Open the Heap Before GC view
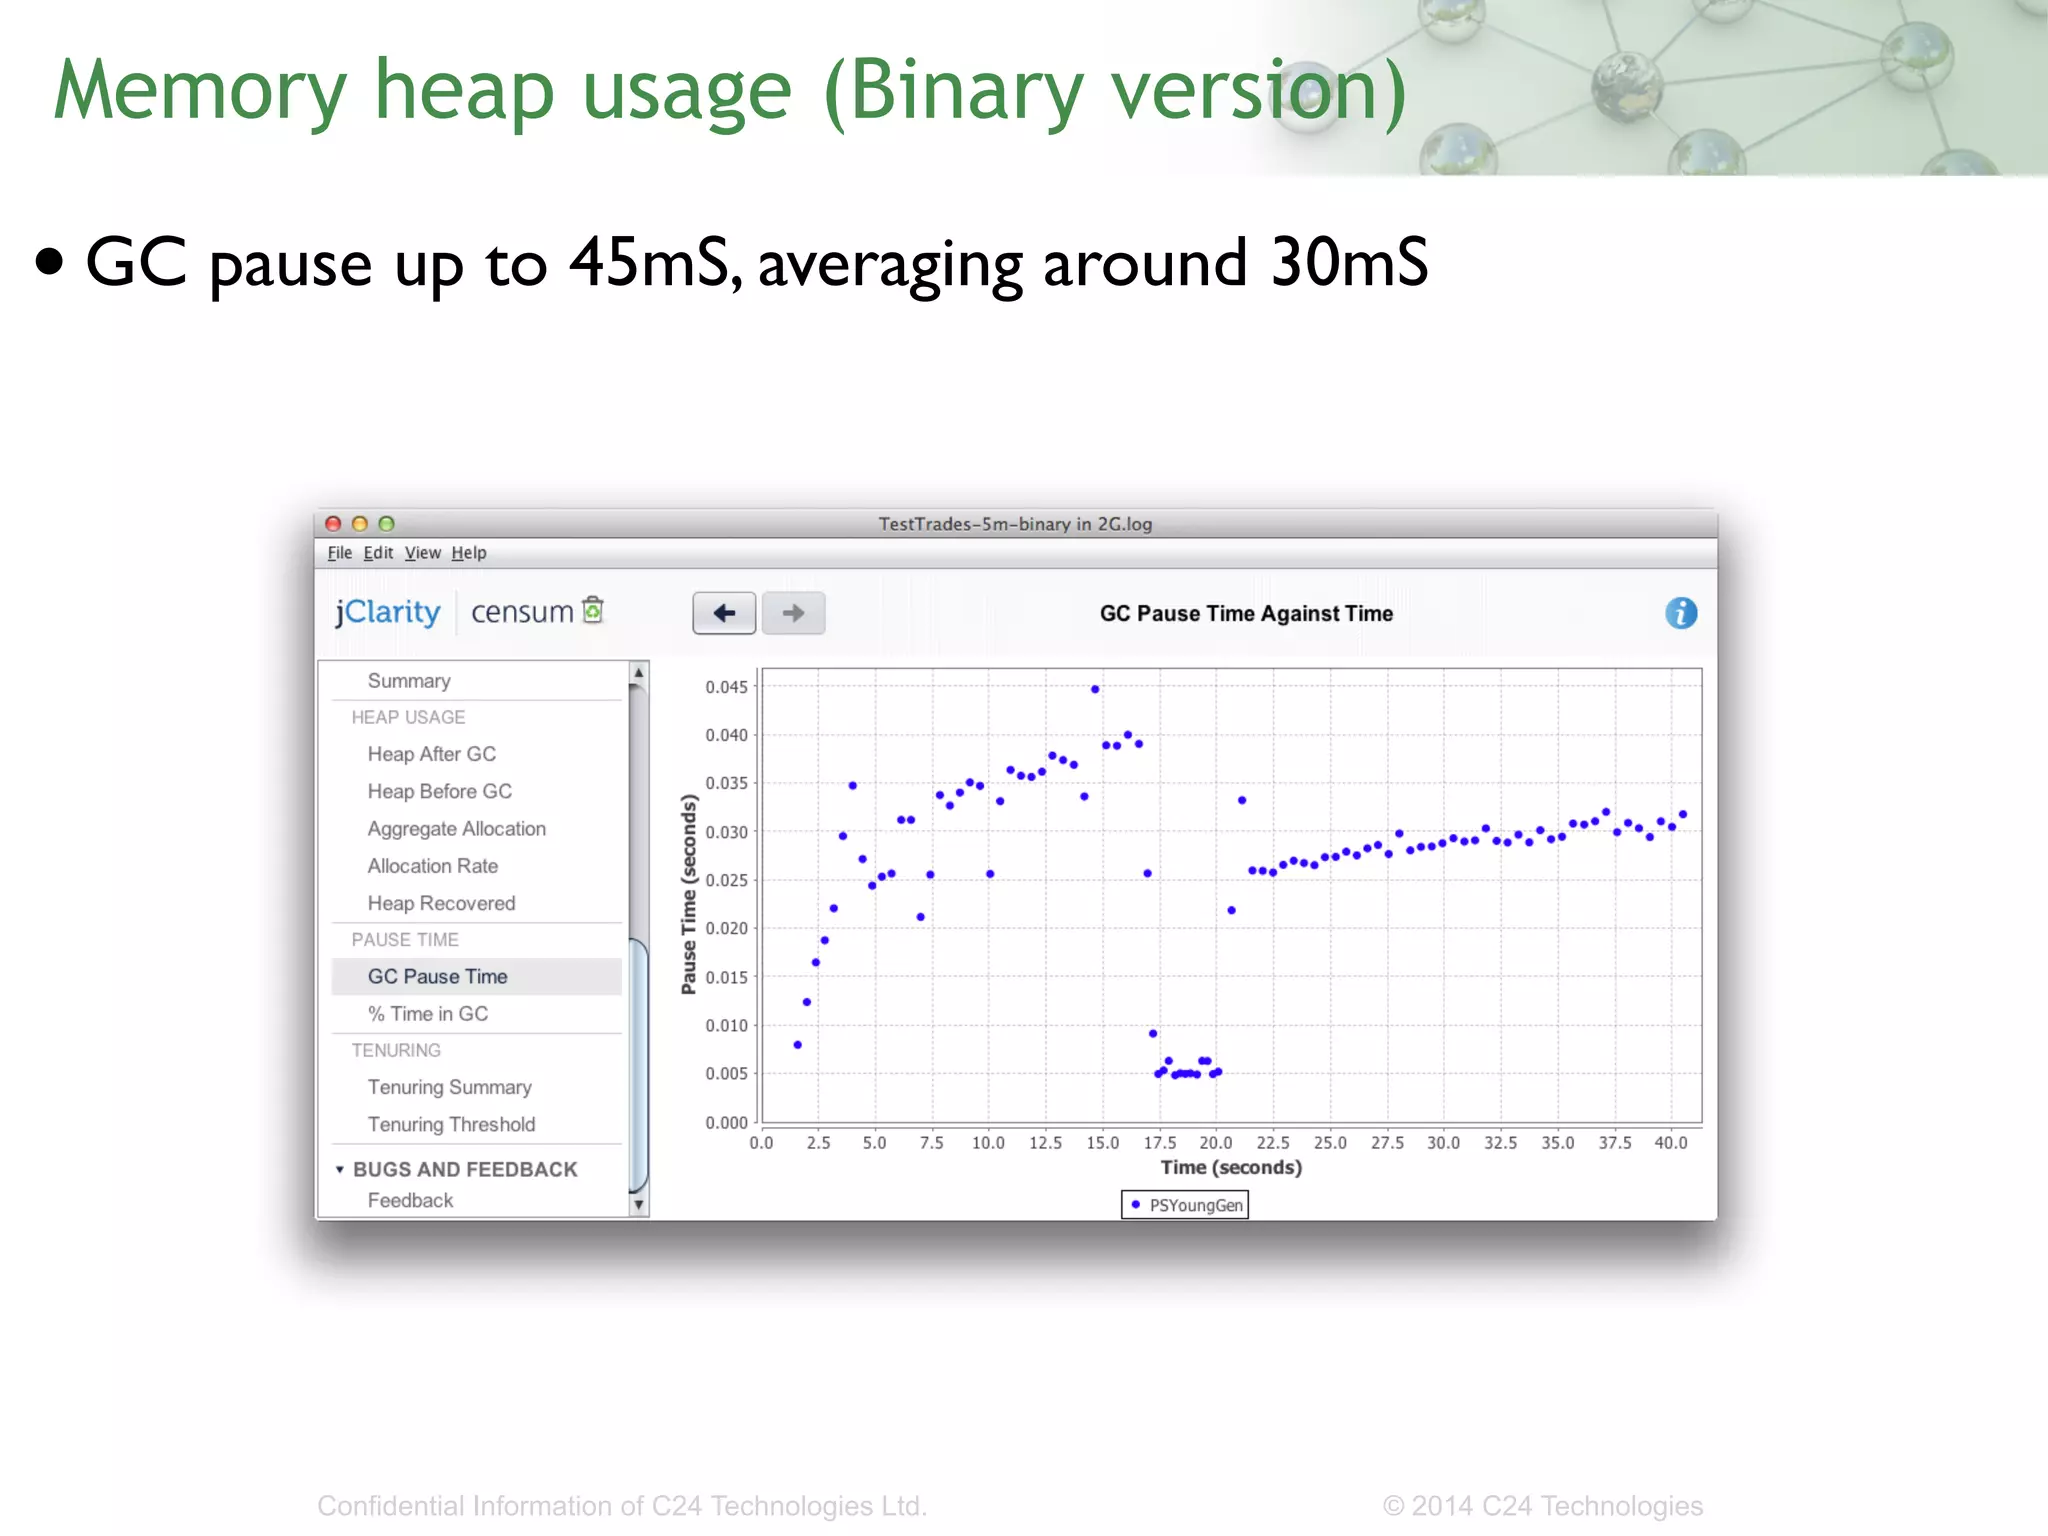Image resolution: width=2048 pixels, height=1536 pixels. pyautogui.click(x=440, y=791)
